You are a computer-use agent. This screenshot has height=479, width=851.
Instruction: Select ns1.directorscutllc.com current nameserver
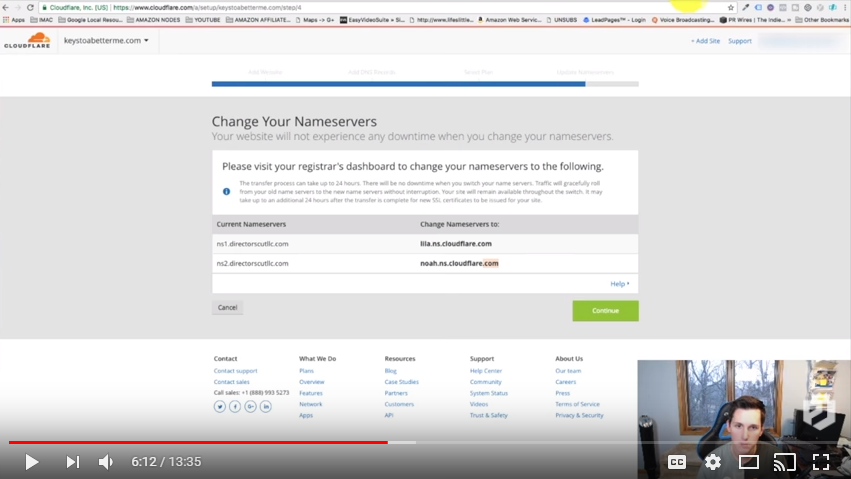click(x=252, y=244)
